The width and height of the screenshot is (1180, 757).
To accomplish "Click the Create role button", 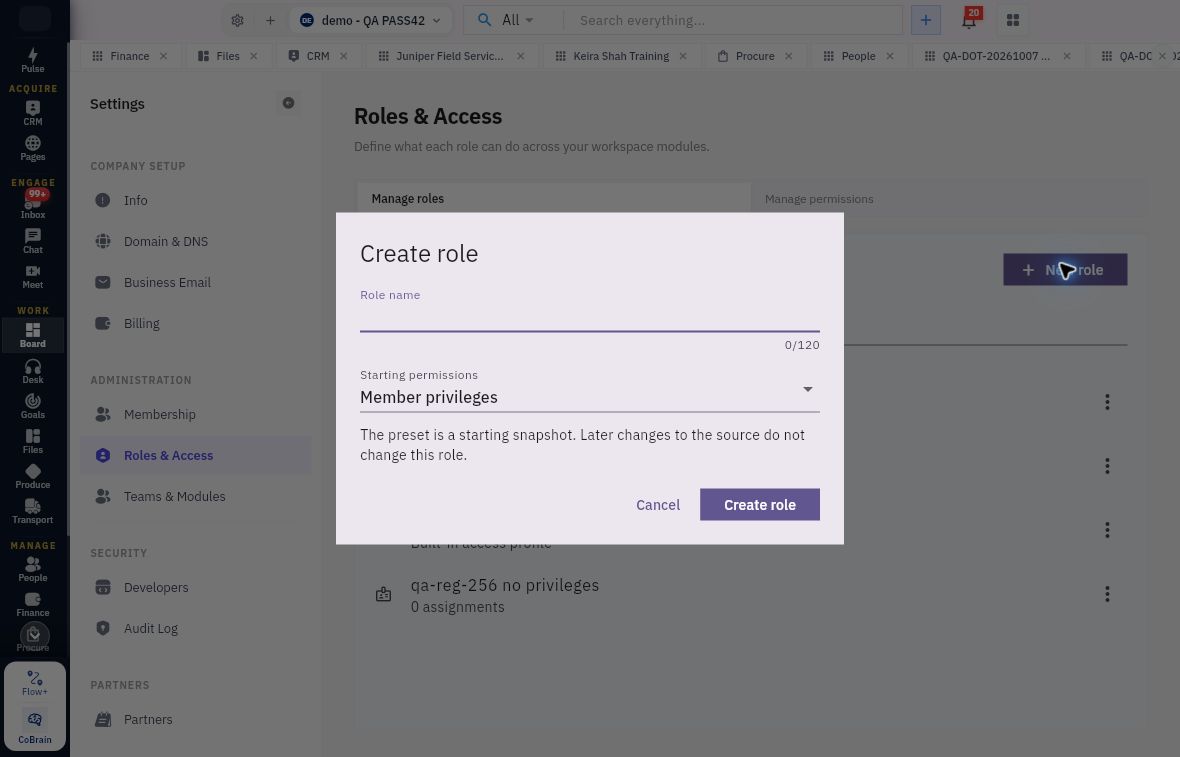I will (759, 505).
